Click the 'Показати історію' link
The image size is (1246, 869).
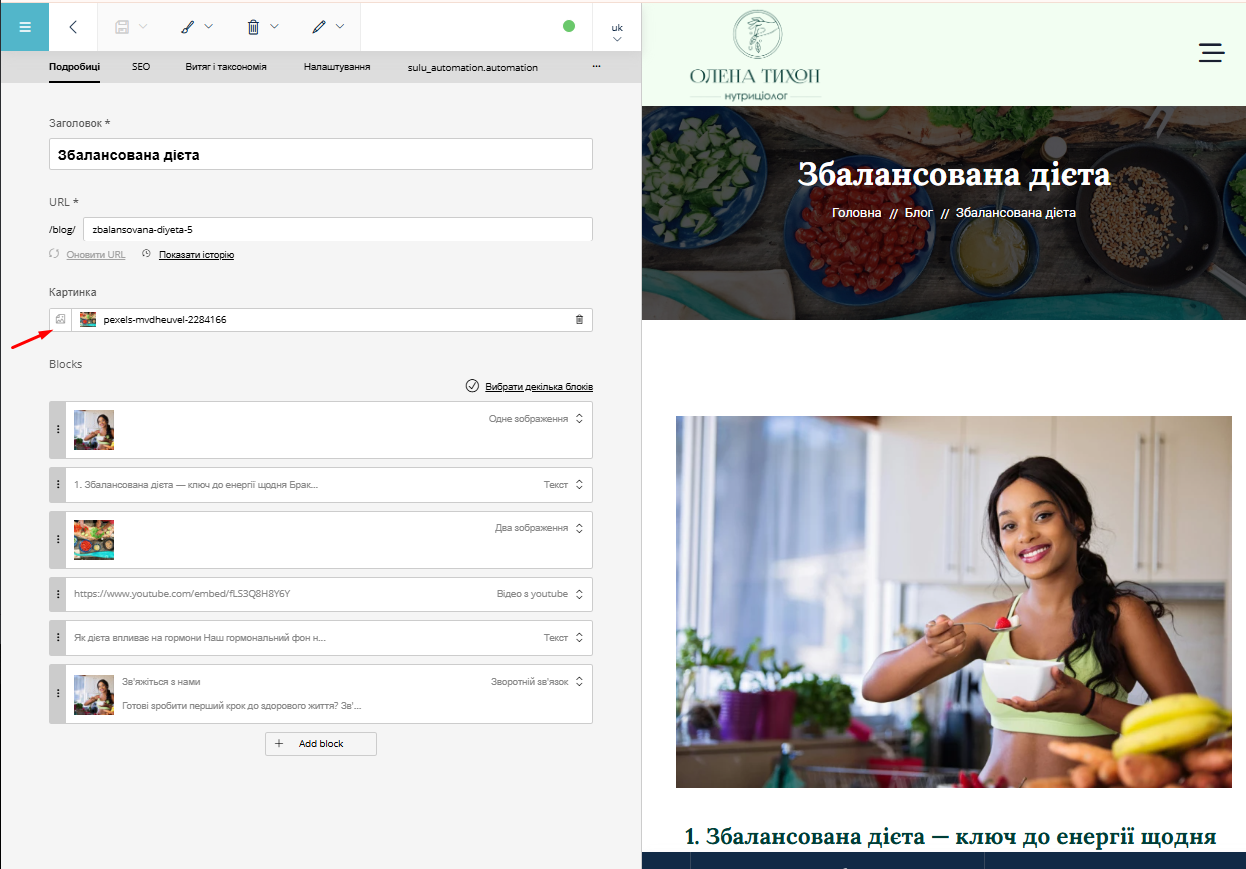(196, 255)
